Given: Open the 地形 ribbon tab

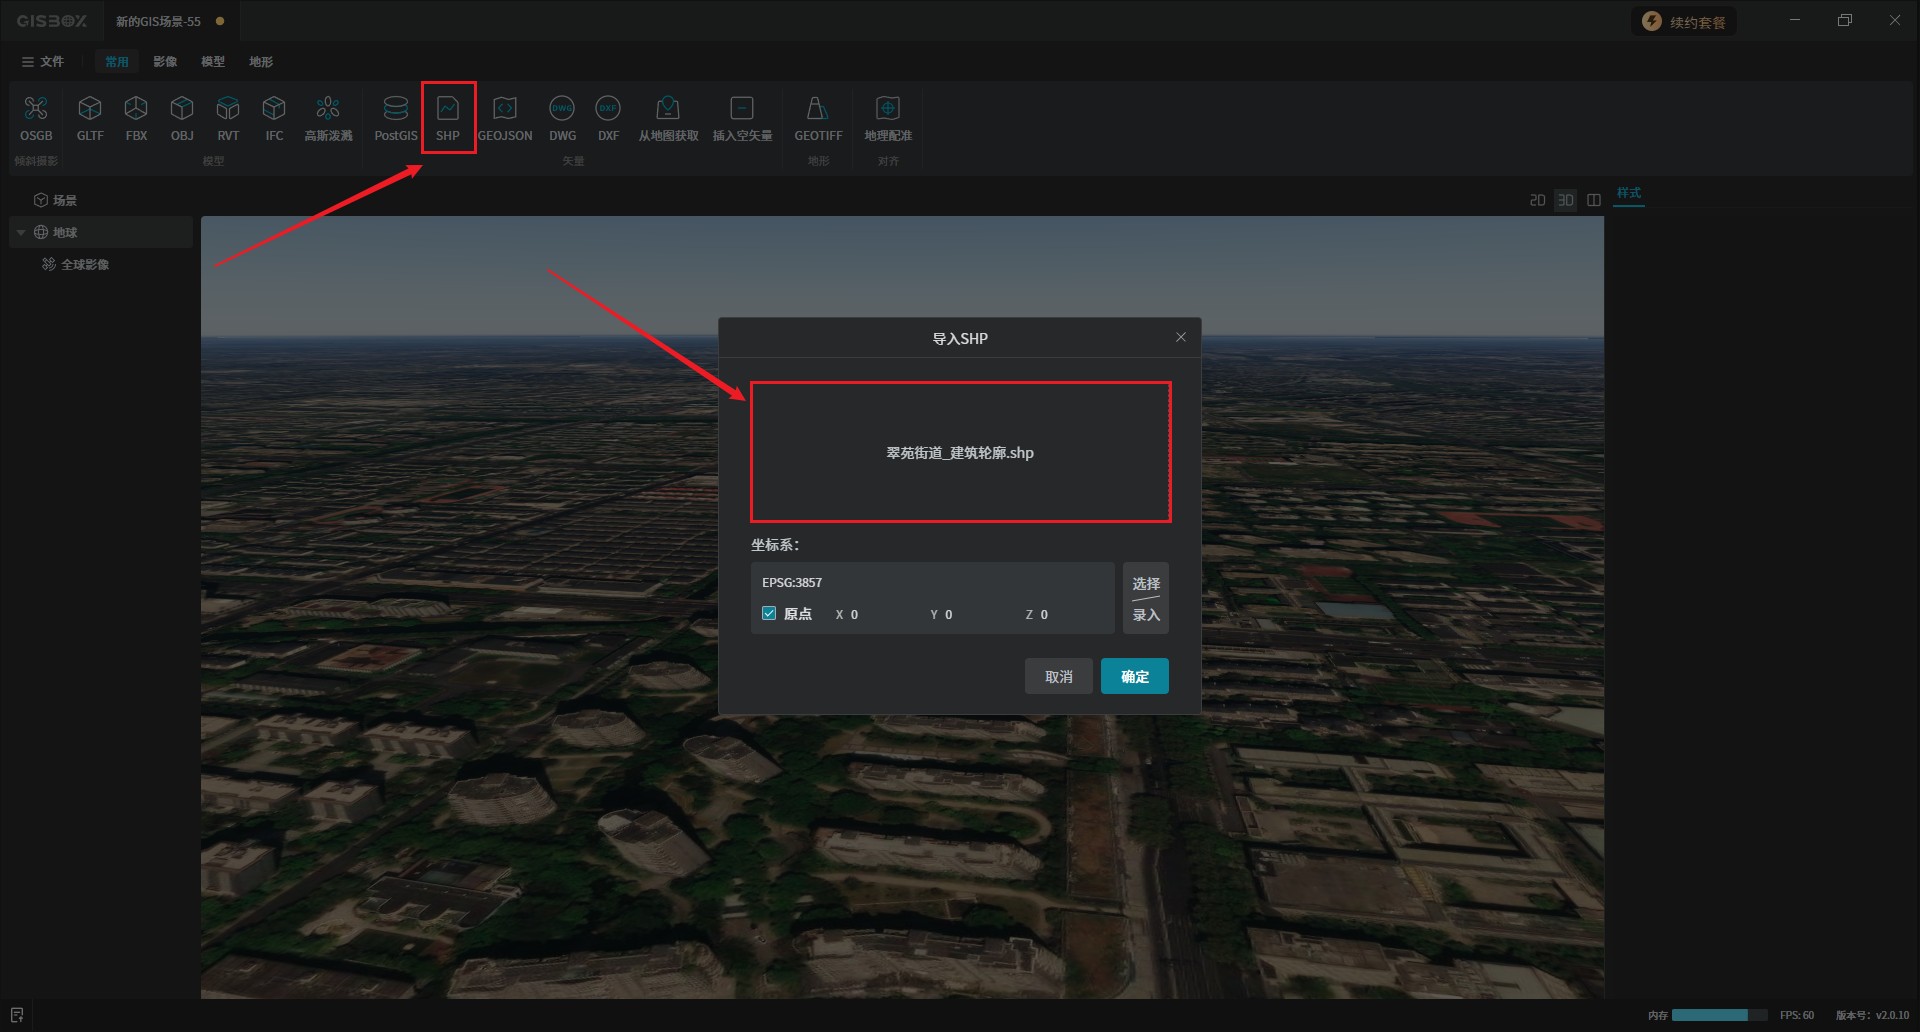Looking at the screenshot, I should pyautogui.click(x=261, y=62).
